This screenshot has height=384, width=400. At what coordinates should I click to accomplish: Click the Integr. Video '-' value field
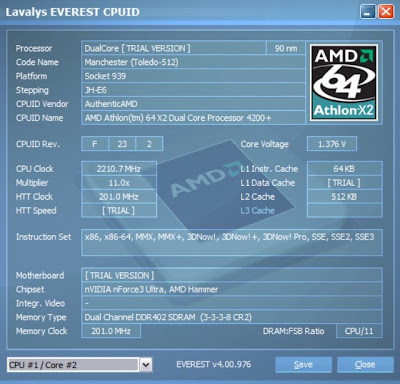coord(232,303)
